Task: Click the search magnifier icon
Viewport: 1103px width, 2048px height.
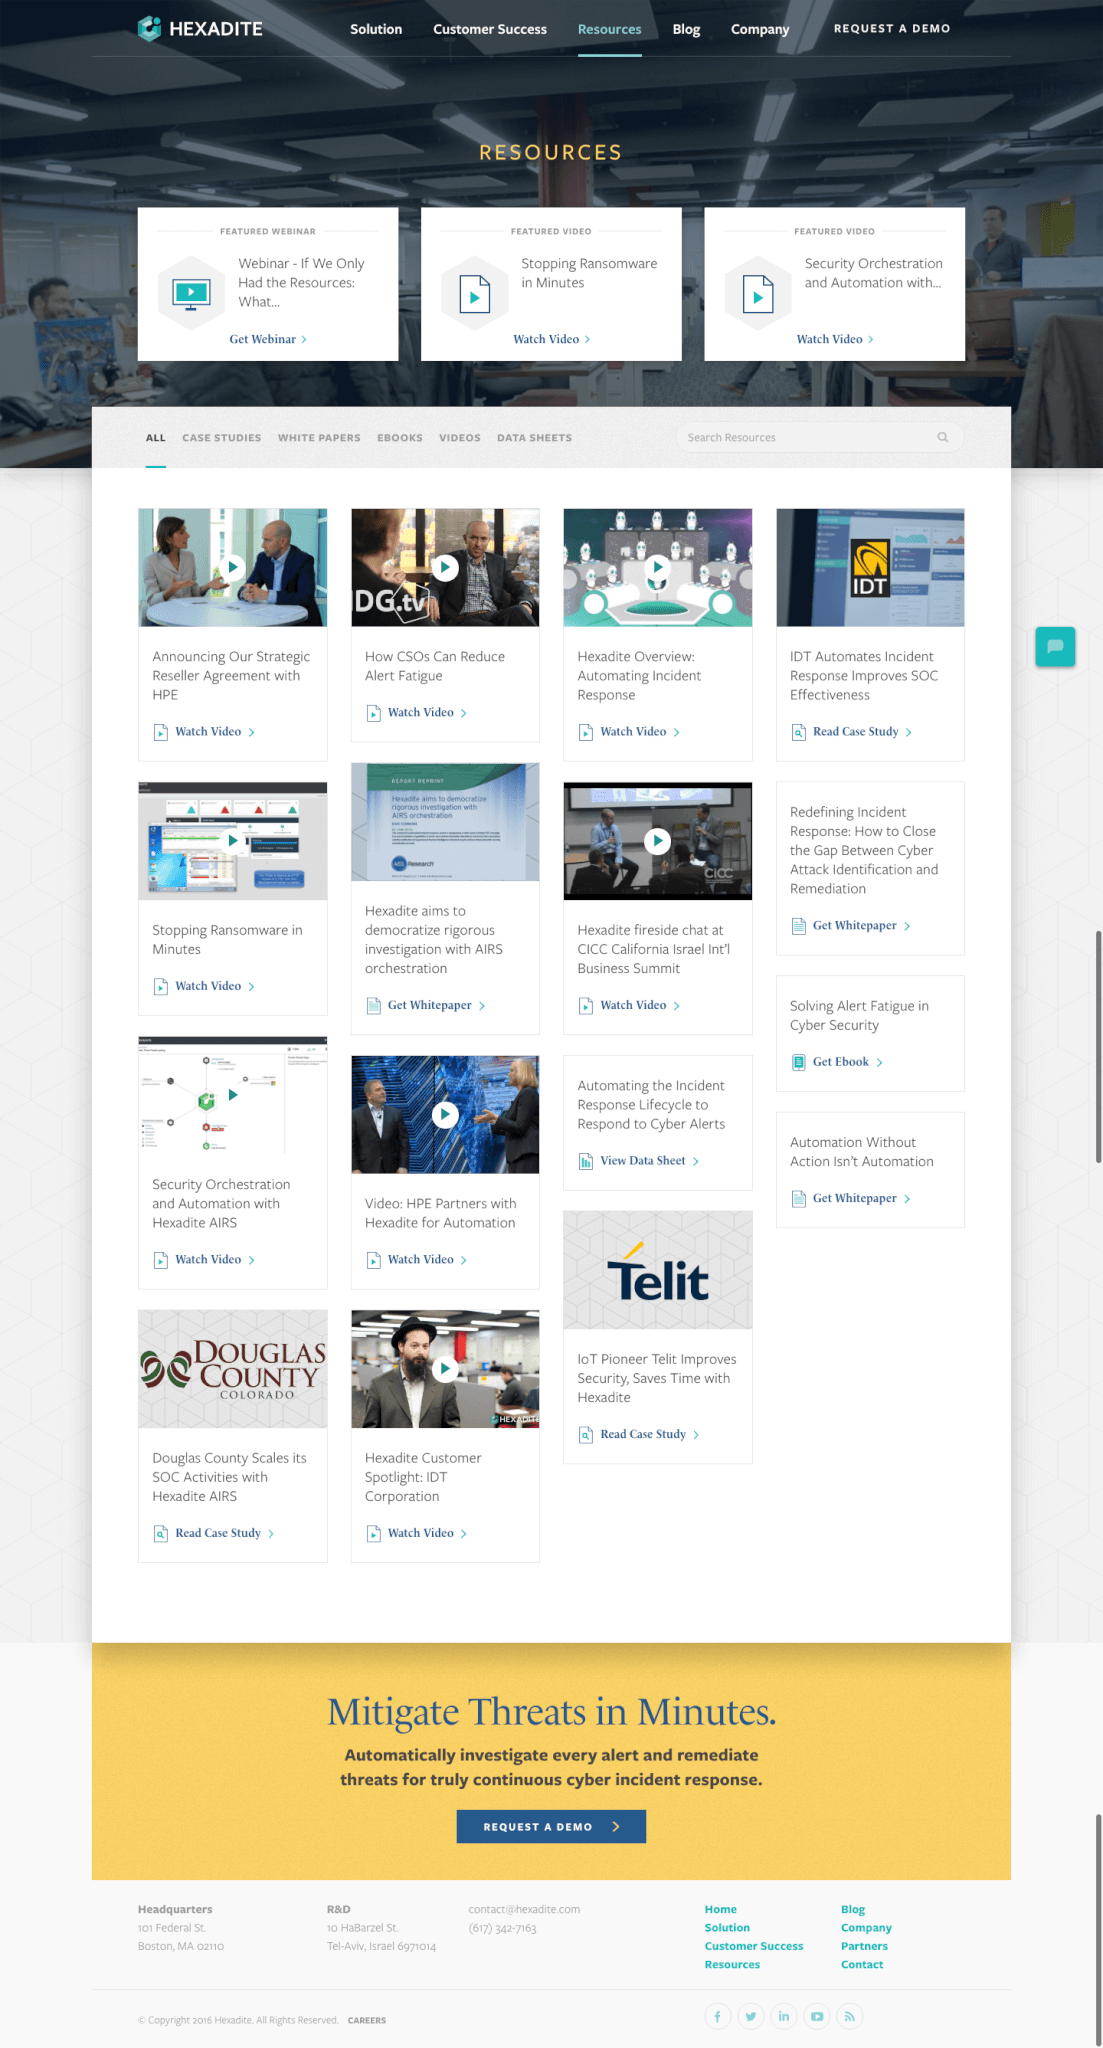Action: (x=942, y=437)
